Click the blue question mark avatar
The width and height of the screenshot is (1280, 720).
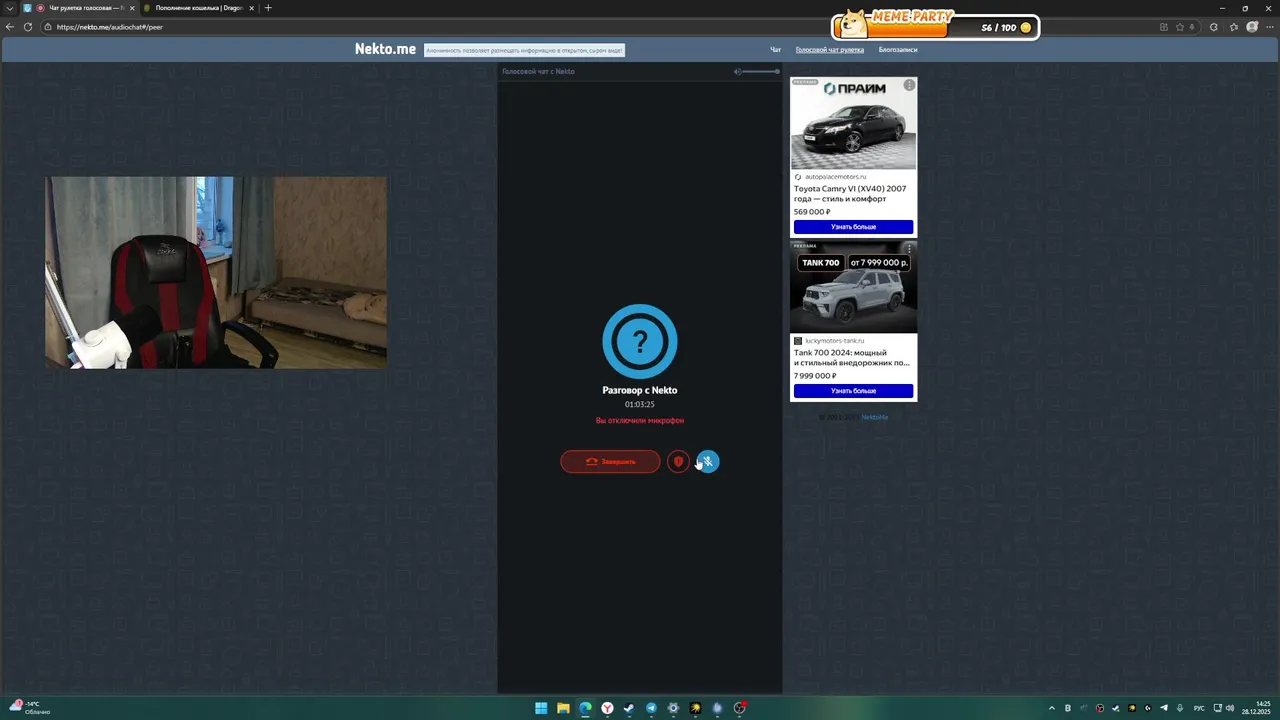pyautogui.click(x=640, y=341)
